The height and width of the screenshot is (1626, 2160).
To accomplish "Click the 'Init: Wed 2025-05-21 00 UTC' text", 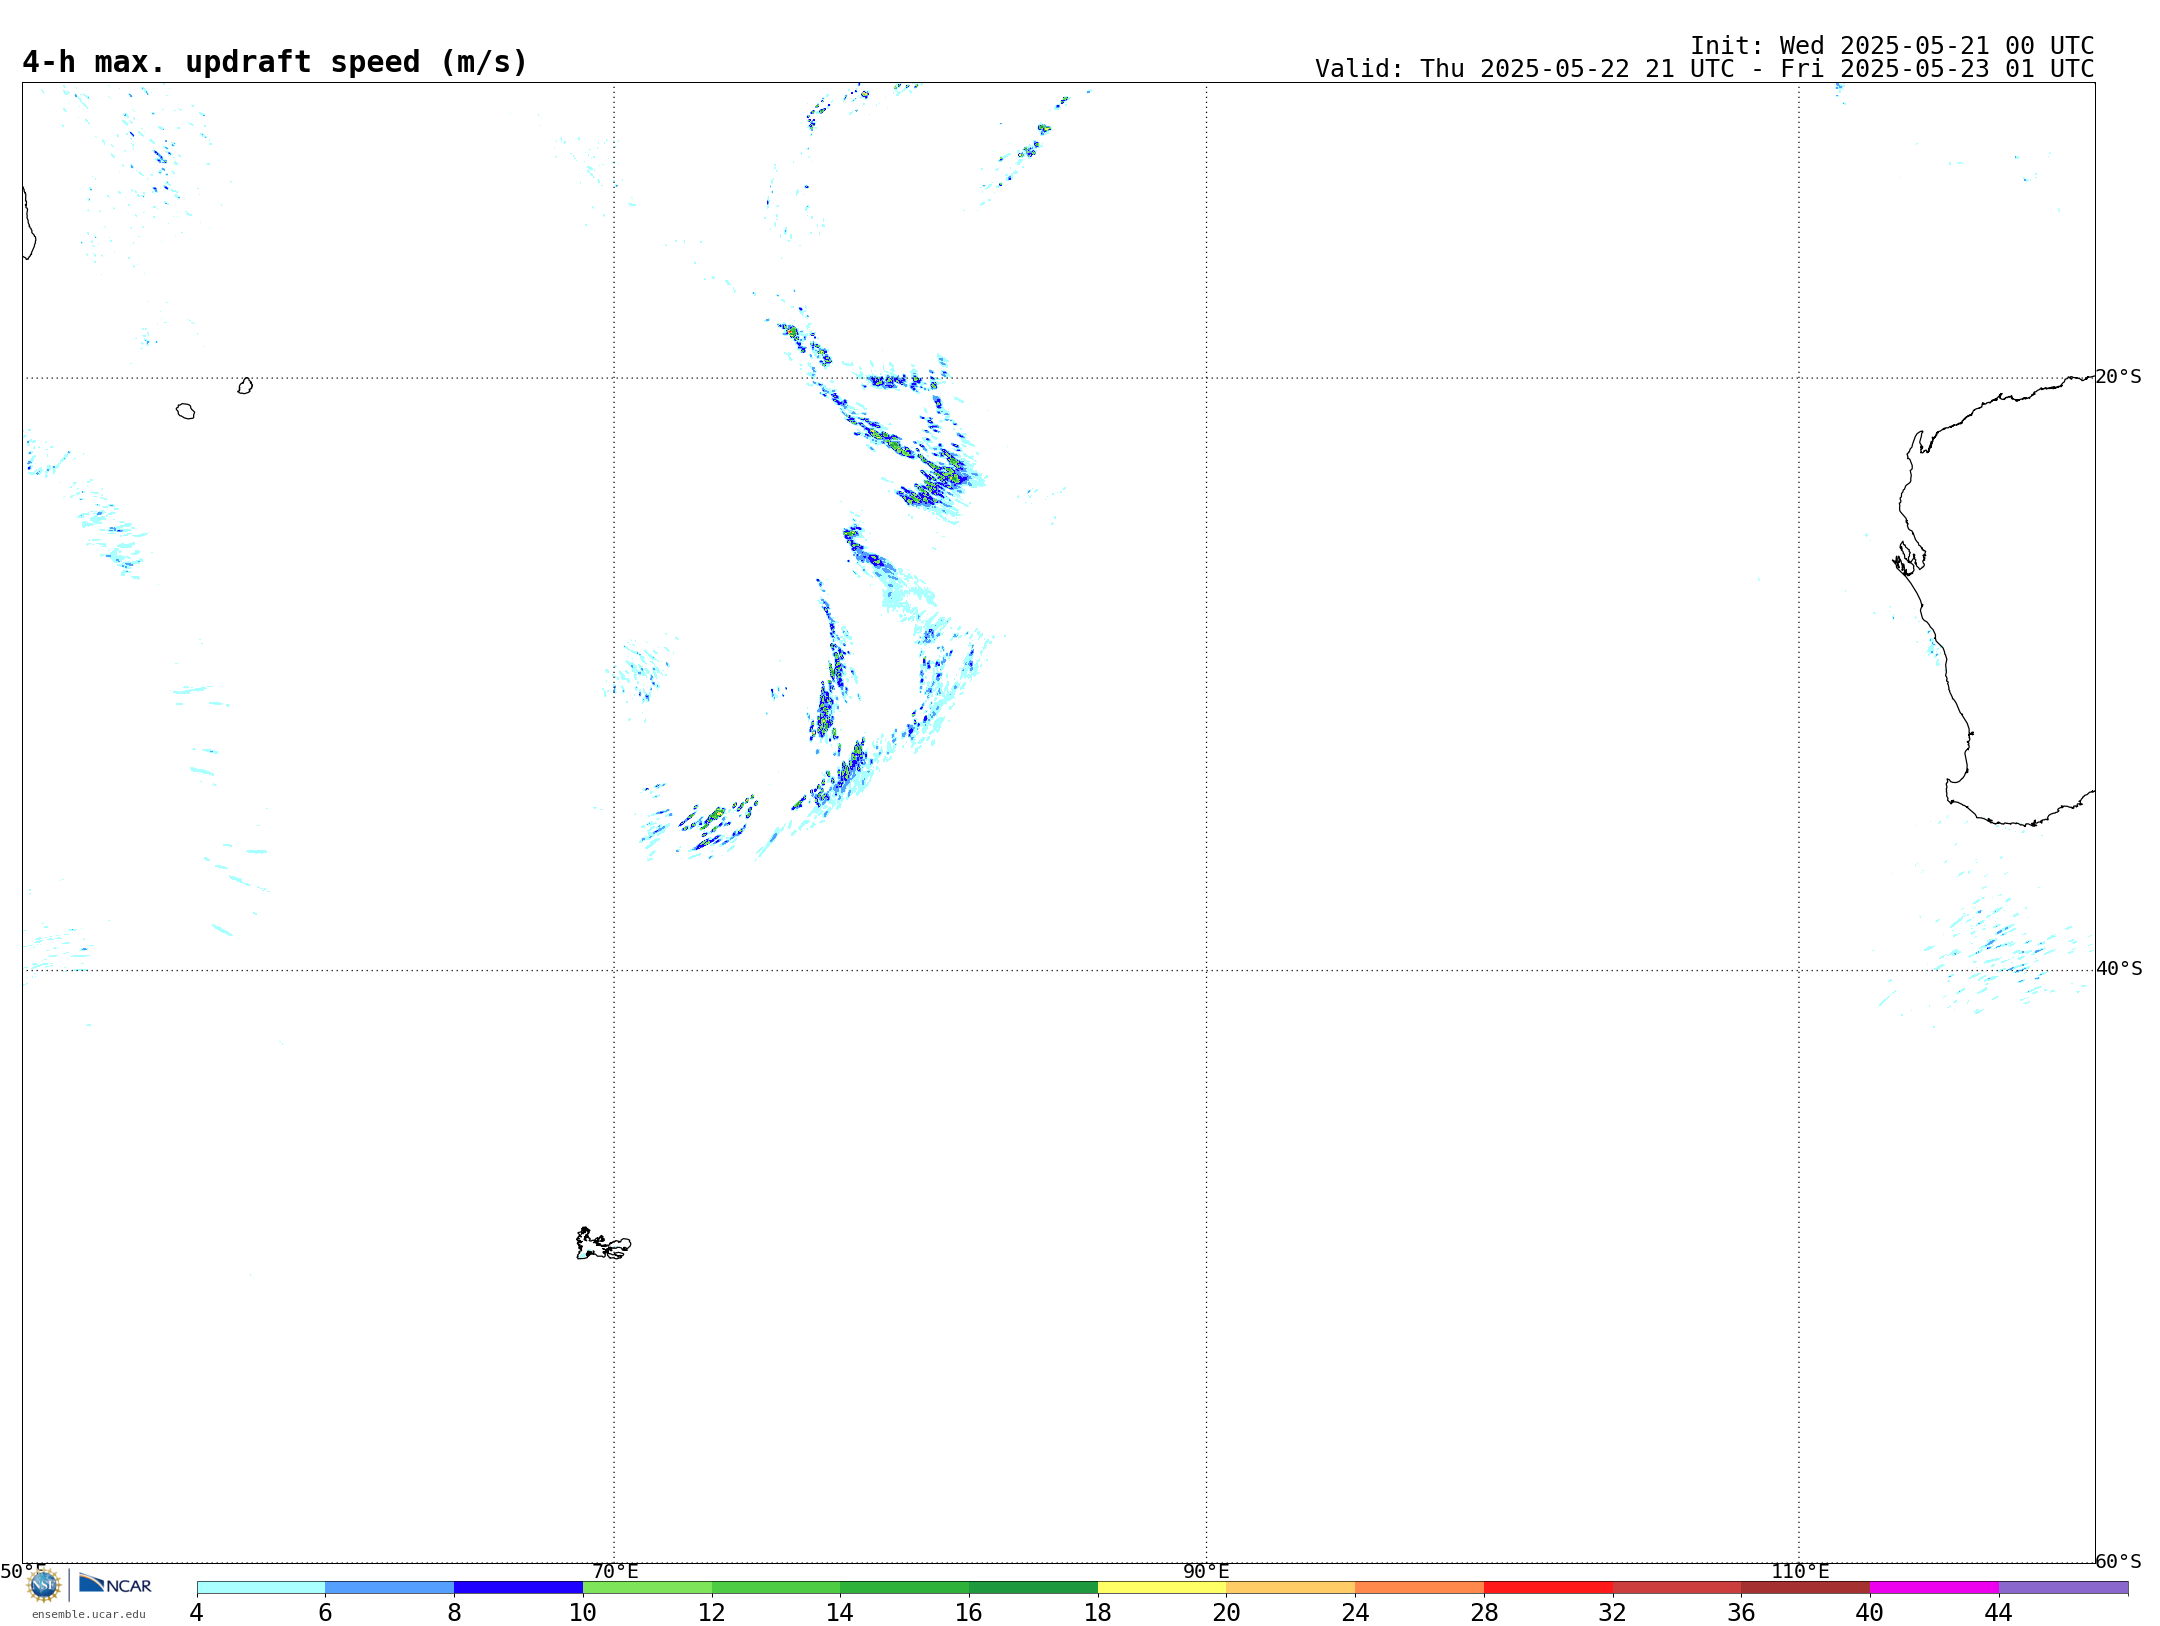I will [1892, 46].
